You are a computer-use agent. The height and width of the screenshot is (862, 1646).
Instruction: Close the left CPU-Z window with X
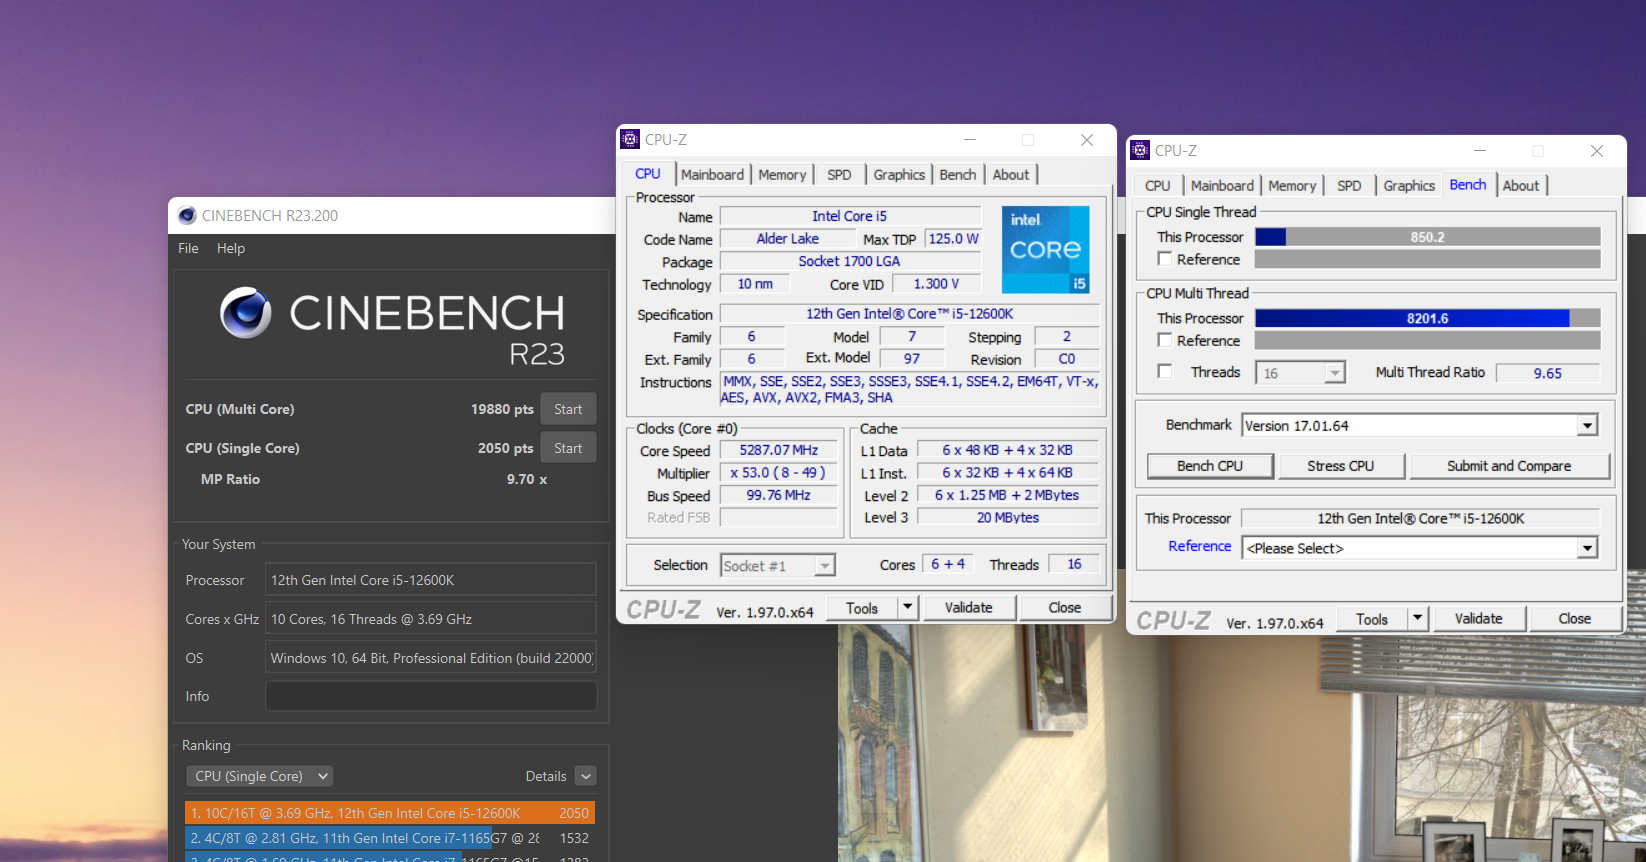pos(1087,140)
